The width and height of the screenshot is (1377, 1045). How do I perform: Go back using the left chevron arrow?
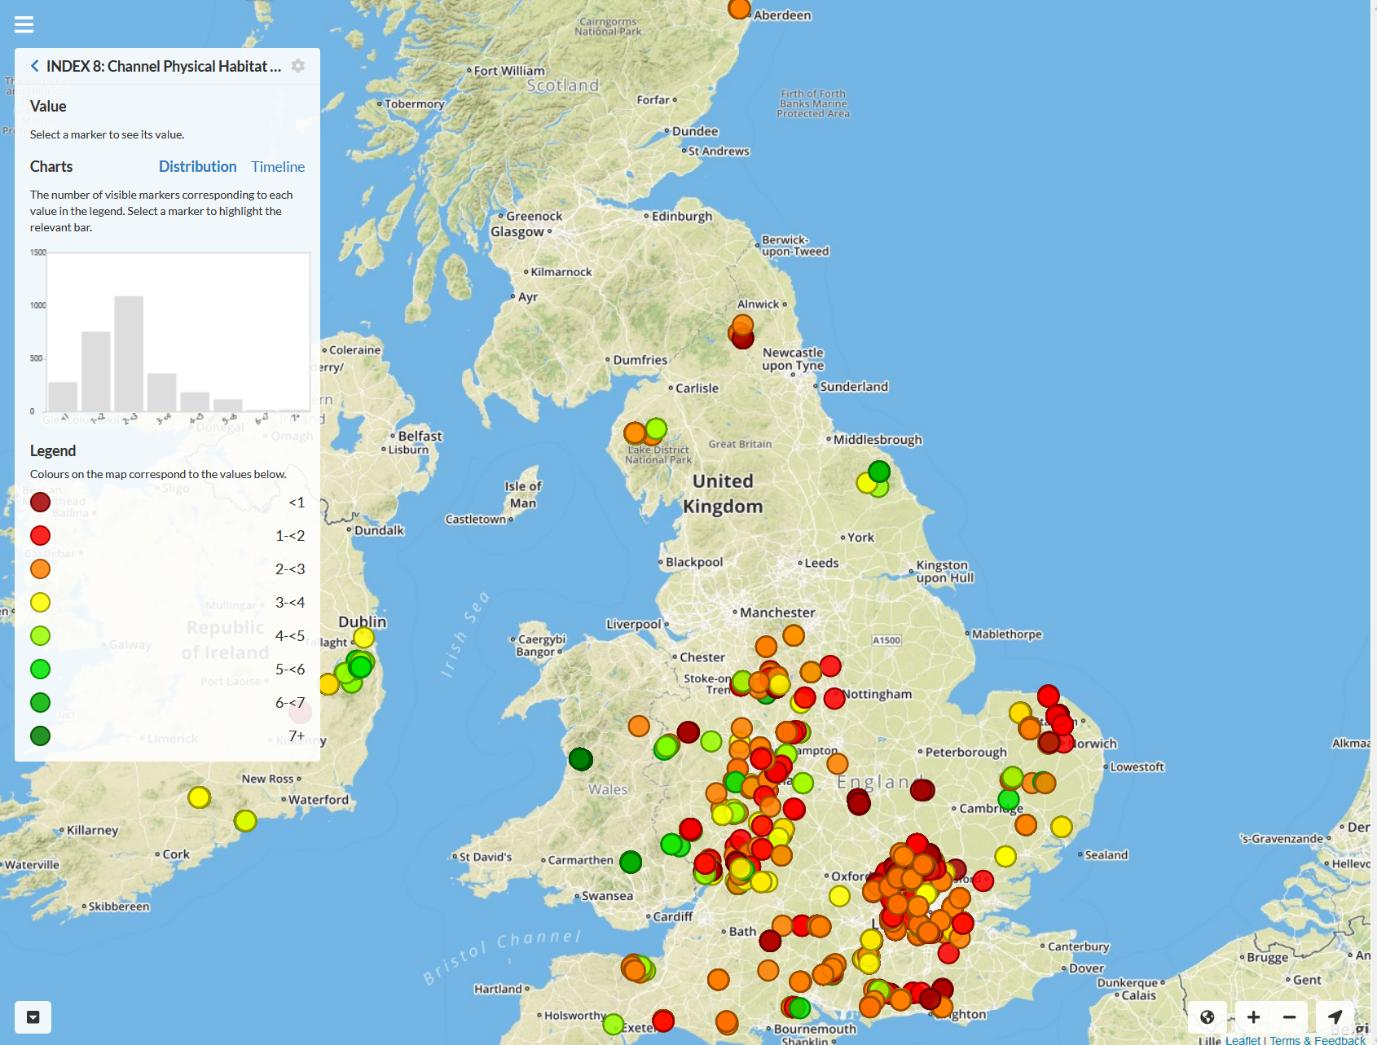click(34, 65)
